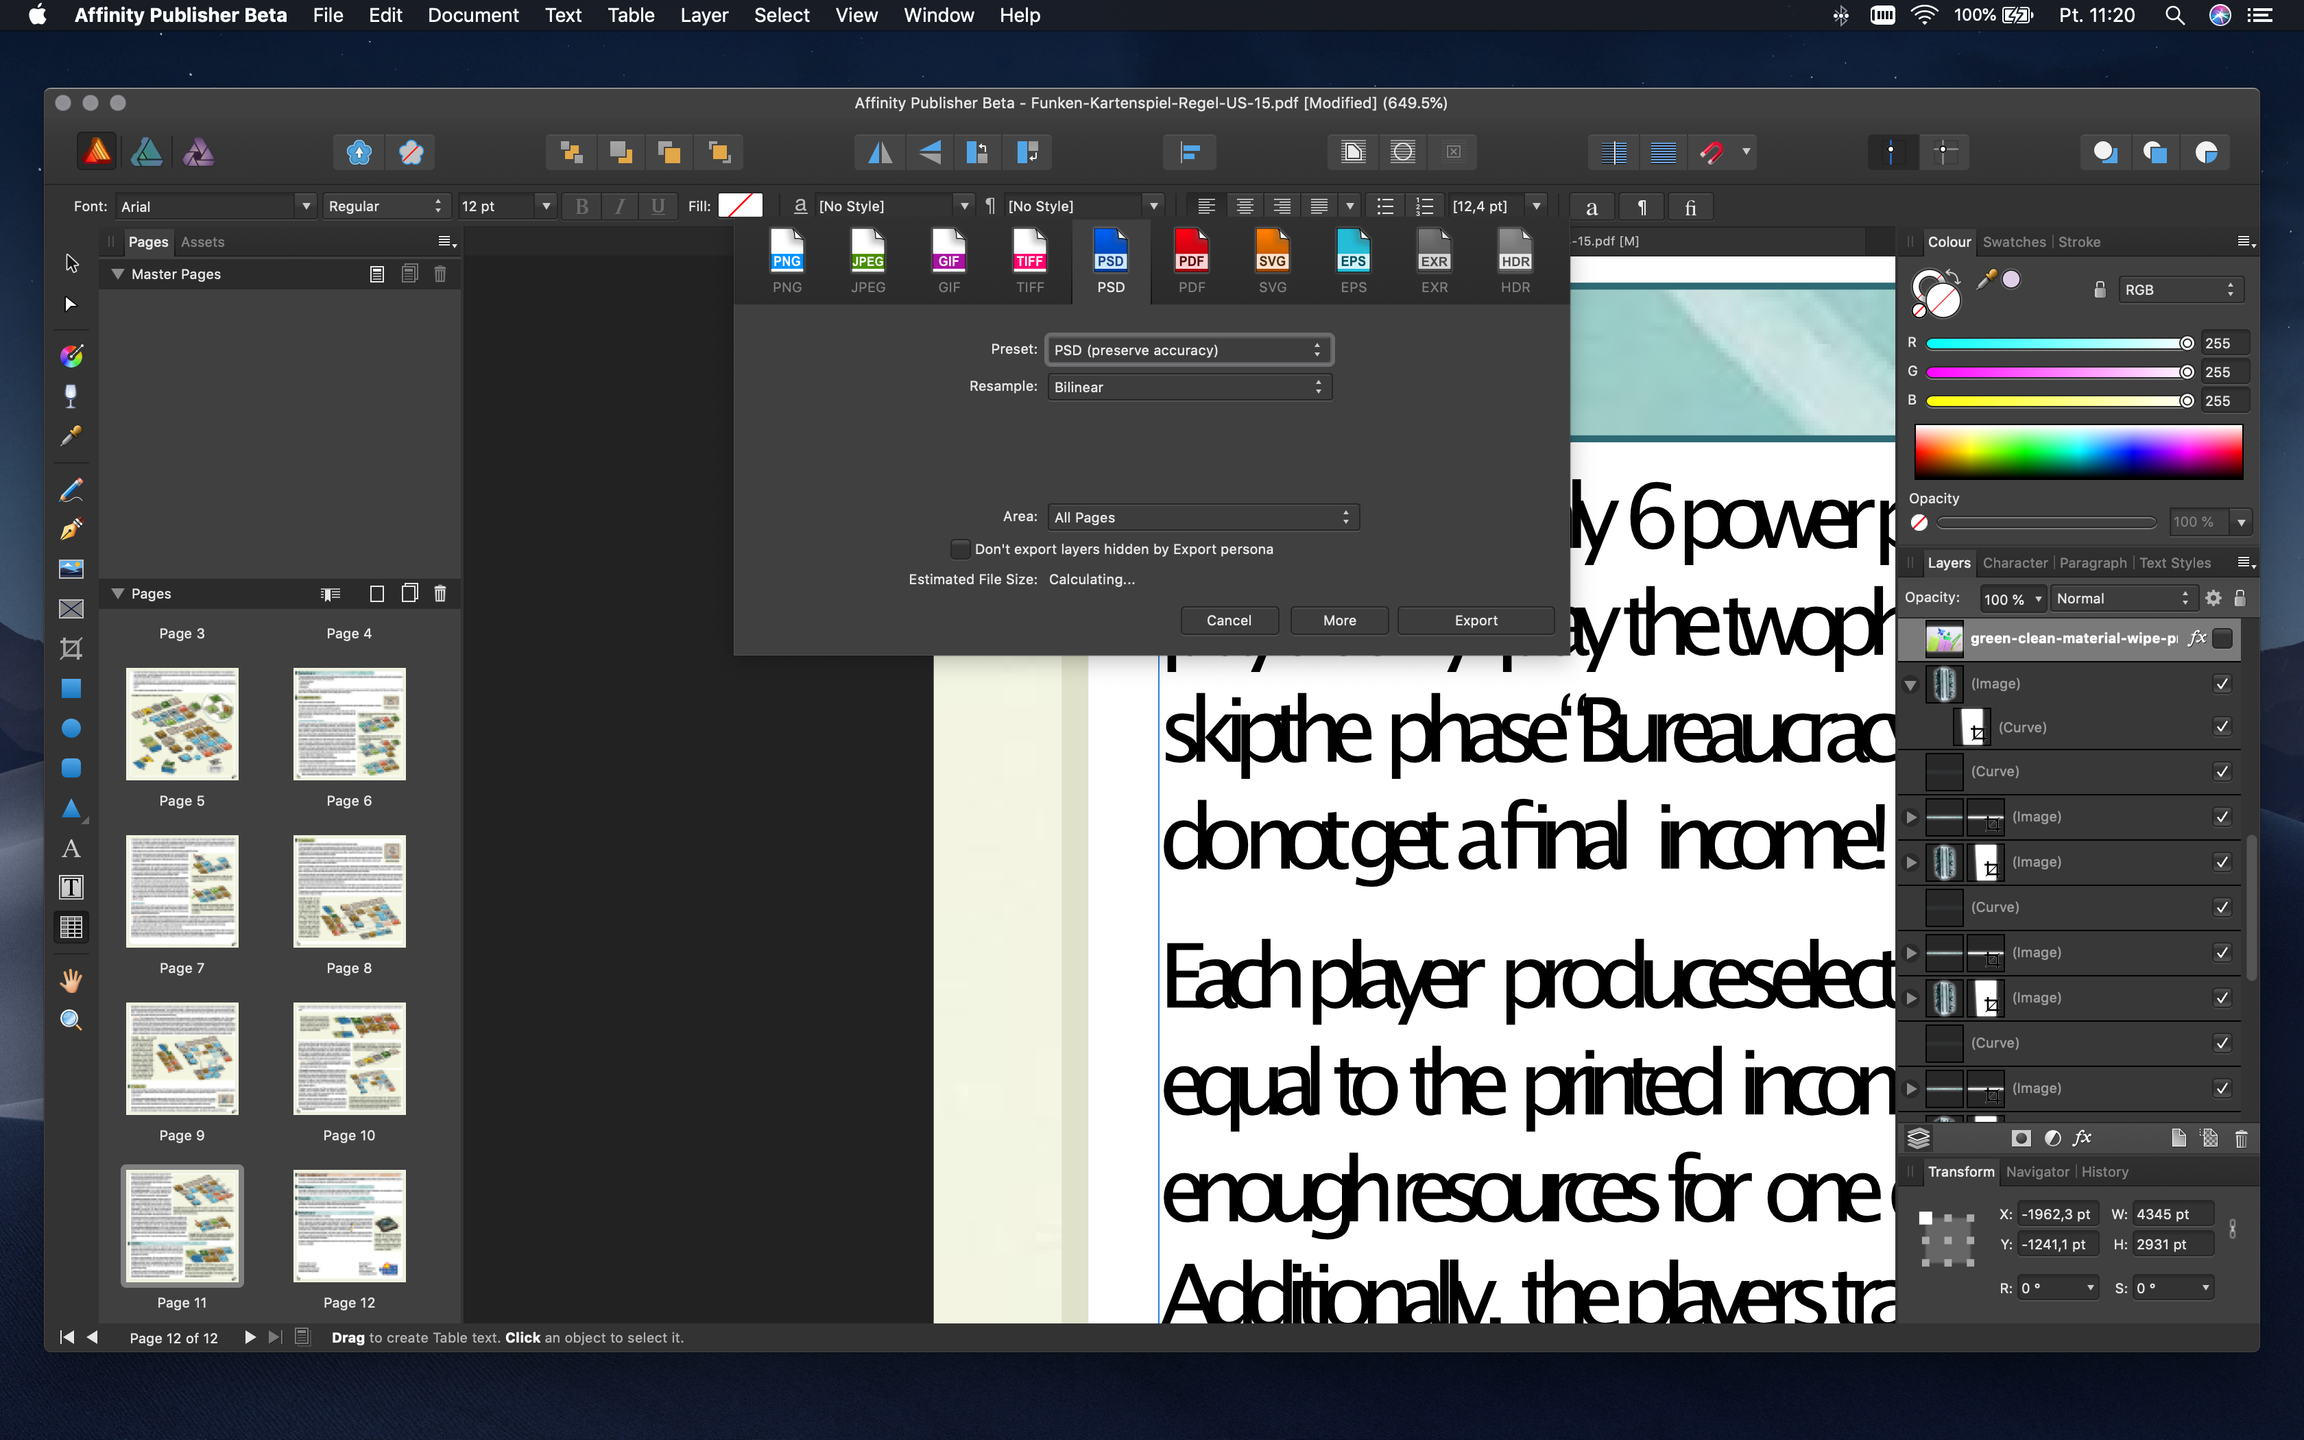Toggle the layer lock icon in Layers panel
The height and width of the screenshot is (1440, 2304).
coord(2240,598)
